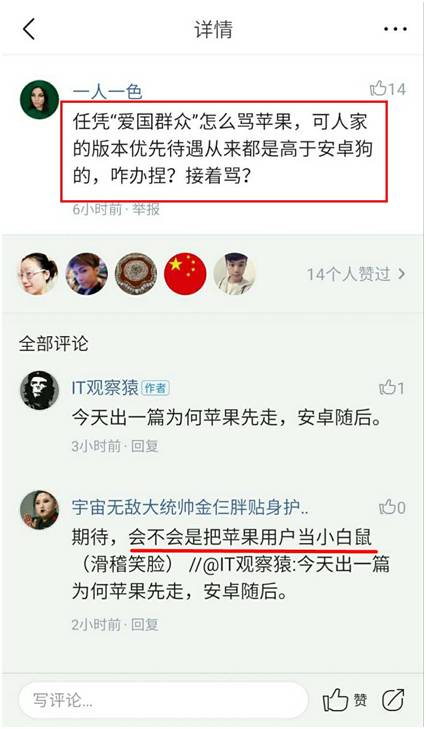Viewport: 426px width, 729px height.
Task: Like IT观察猿's comment thumbs-up
Action: [x=391, y=388]
